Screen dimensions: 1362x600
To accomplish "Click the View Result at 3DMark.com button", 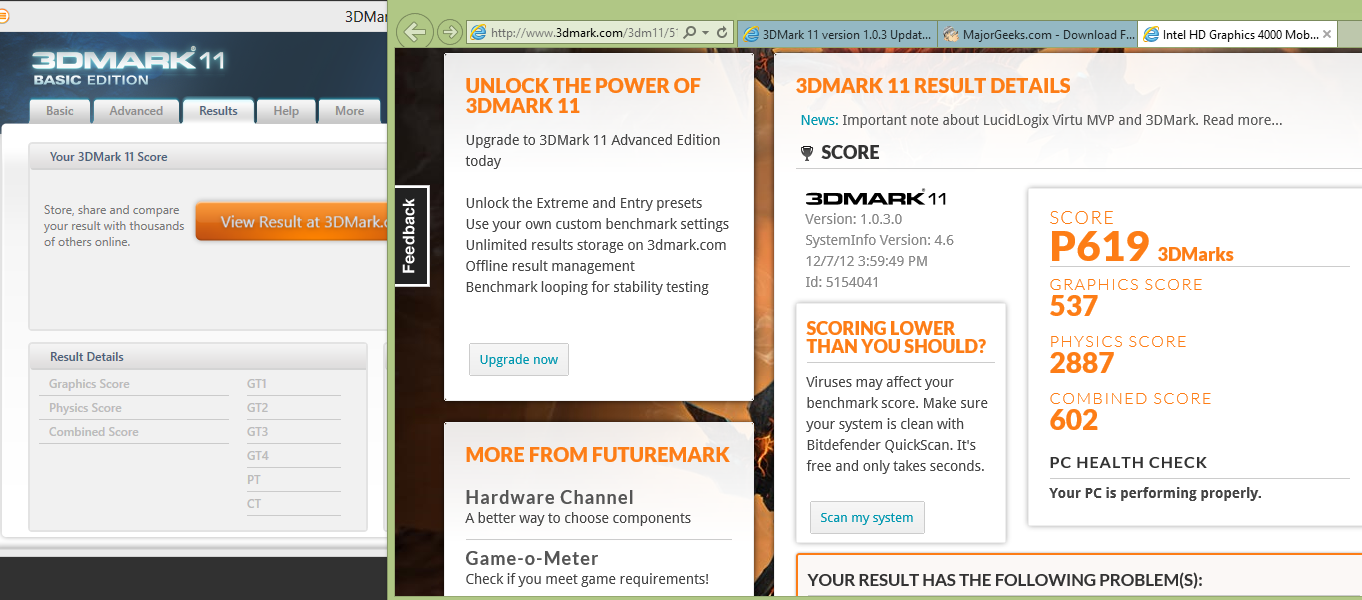I will [291, 222].
